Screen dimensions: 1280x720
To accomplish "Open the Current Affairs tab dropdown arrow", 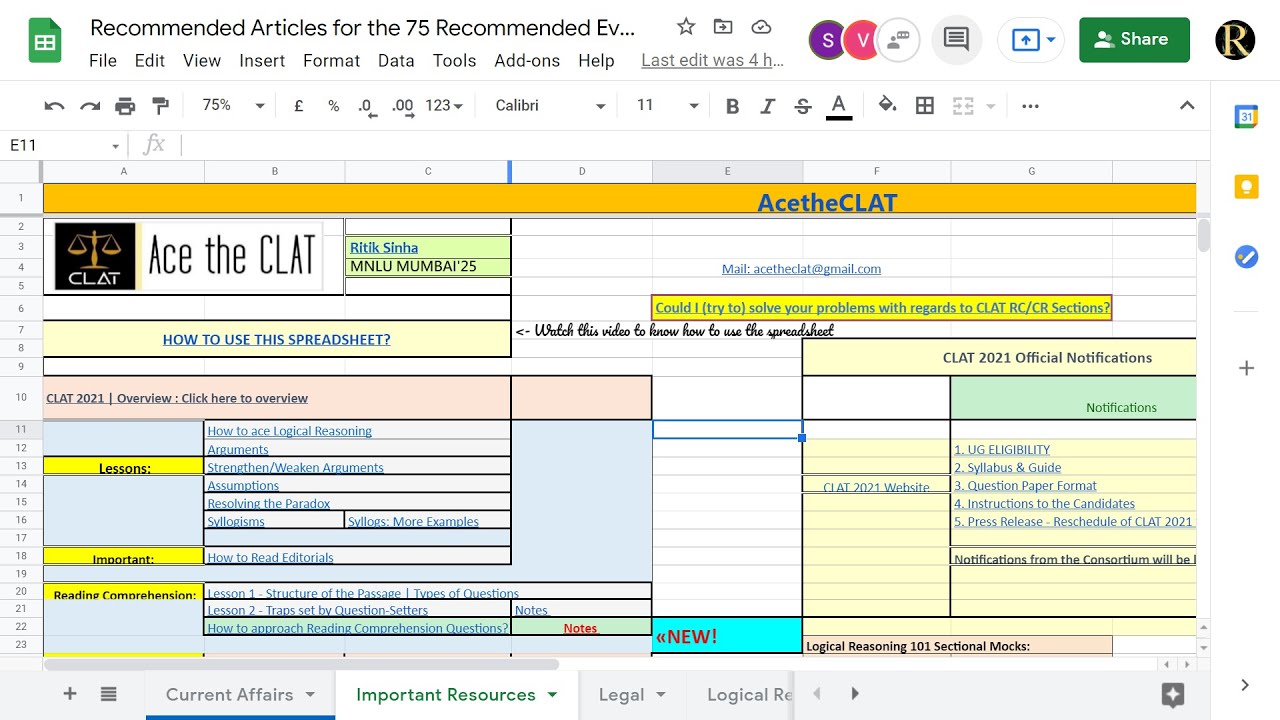I will (310, 694).
